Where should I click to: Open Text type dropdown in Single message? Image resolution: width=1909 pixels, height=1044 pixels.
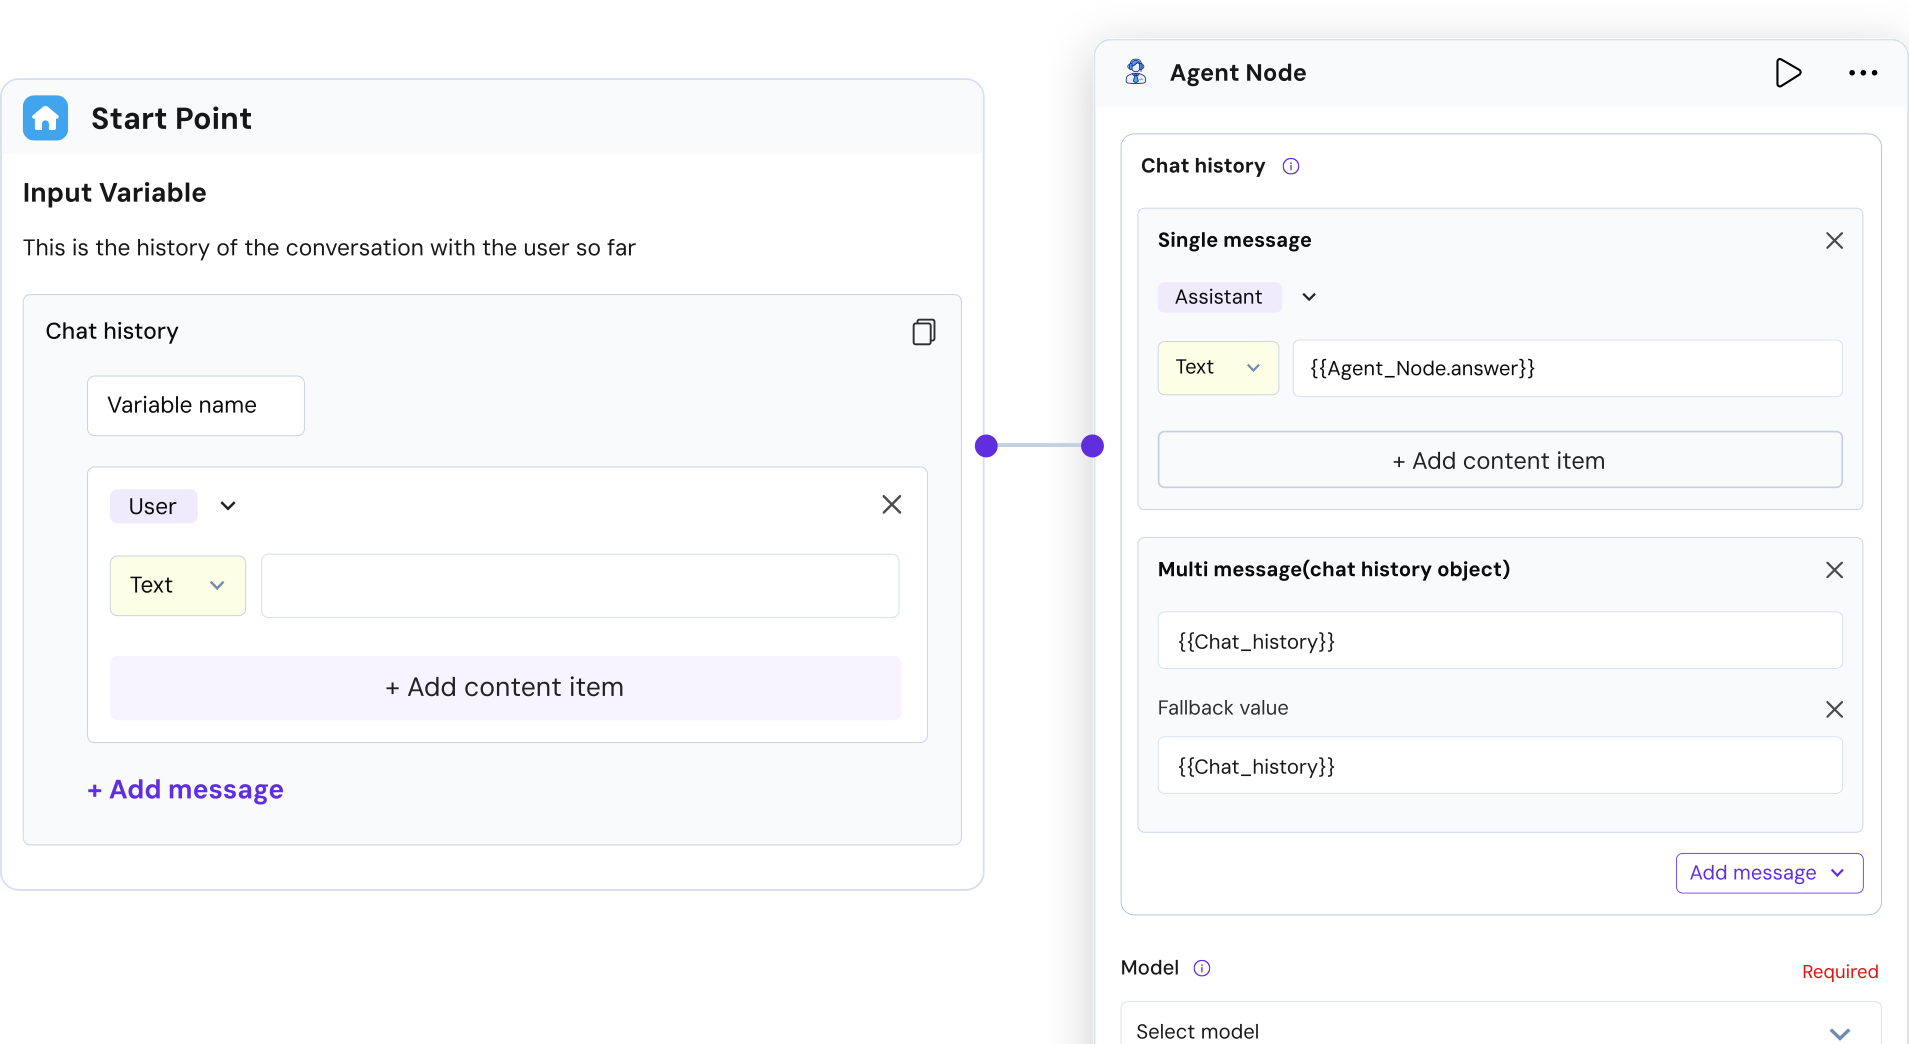coord(1218,368)
